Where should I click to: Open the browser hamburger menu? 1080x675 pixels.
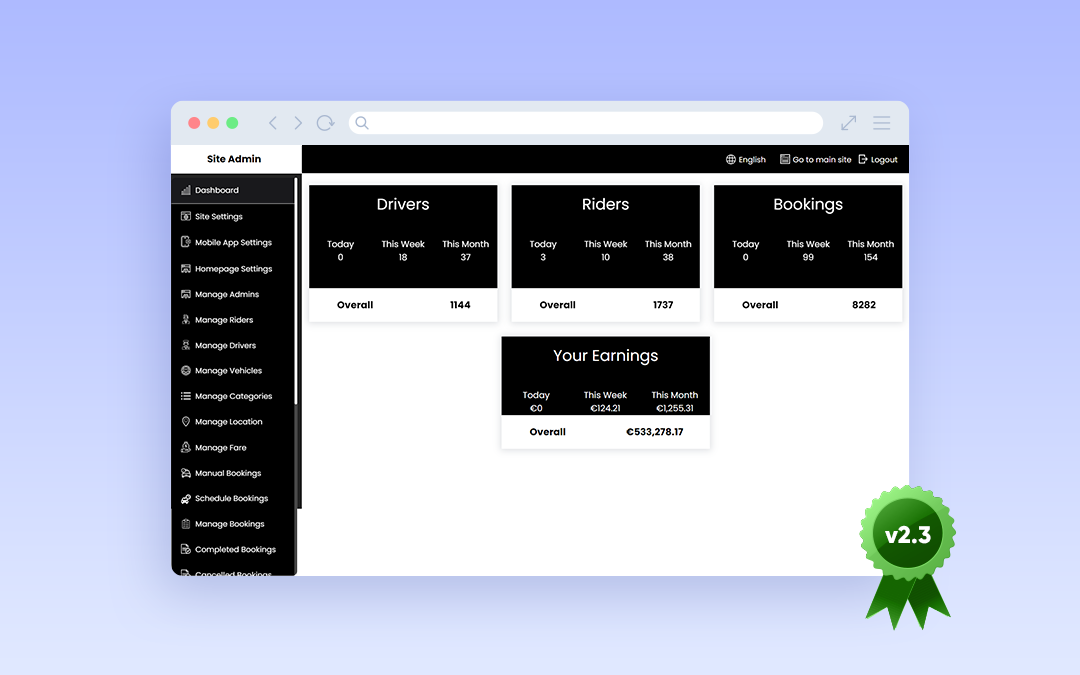pyautogui.click(x=881, y=123)
